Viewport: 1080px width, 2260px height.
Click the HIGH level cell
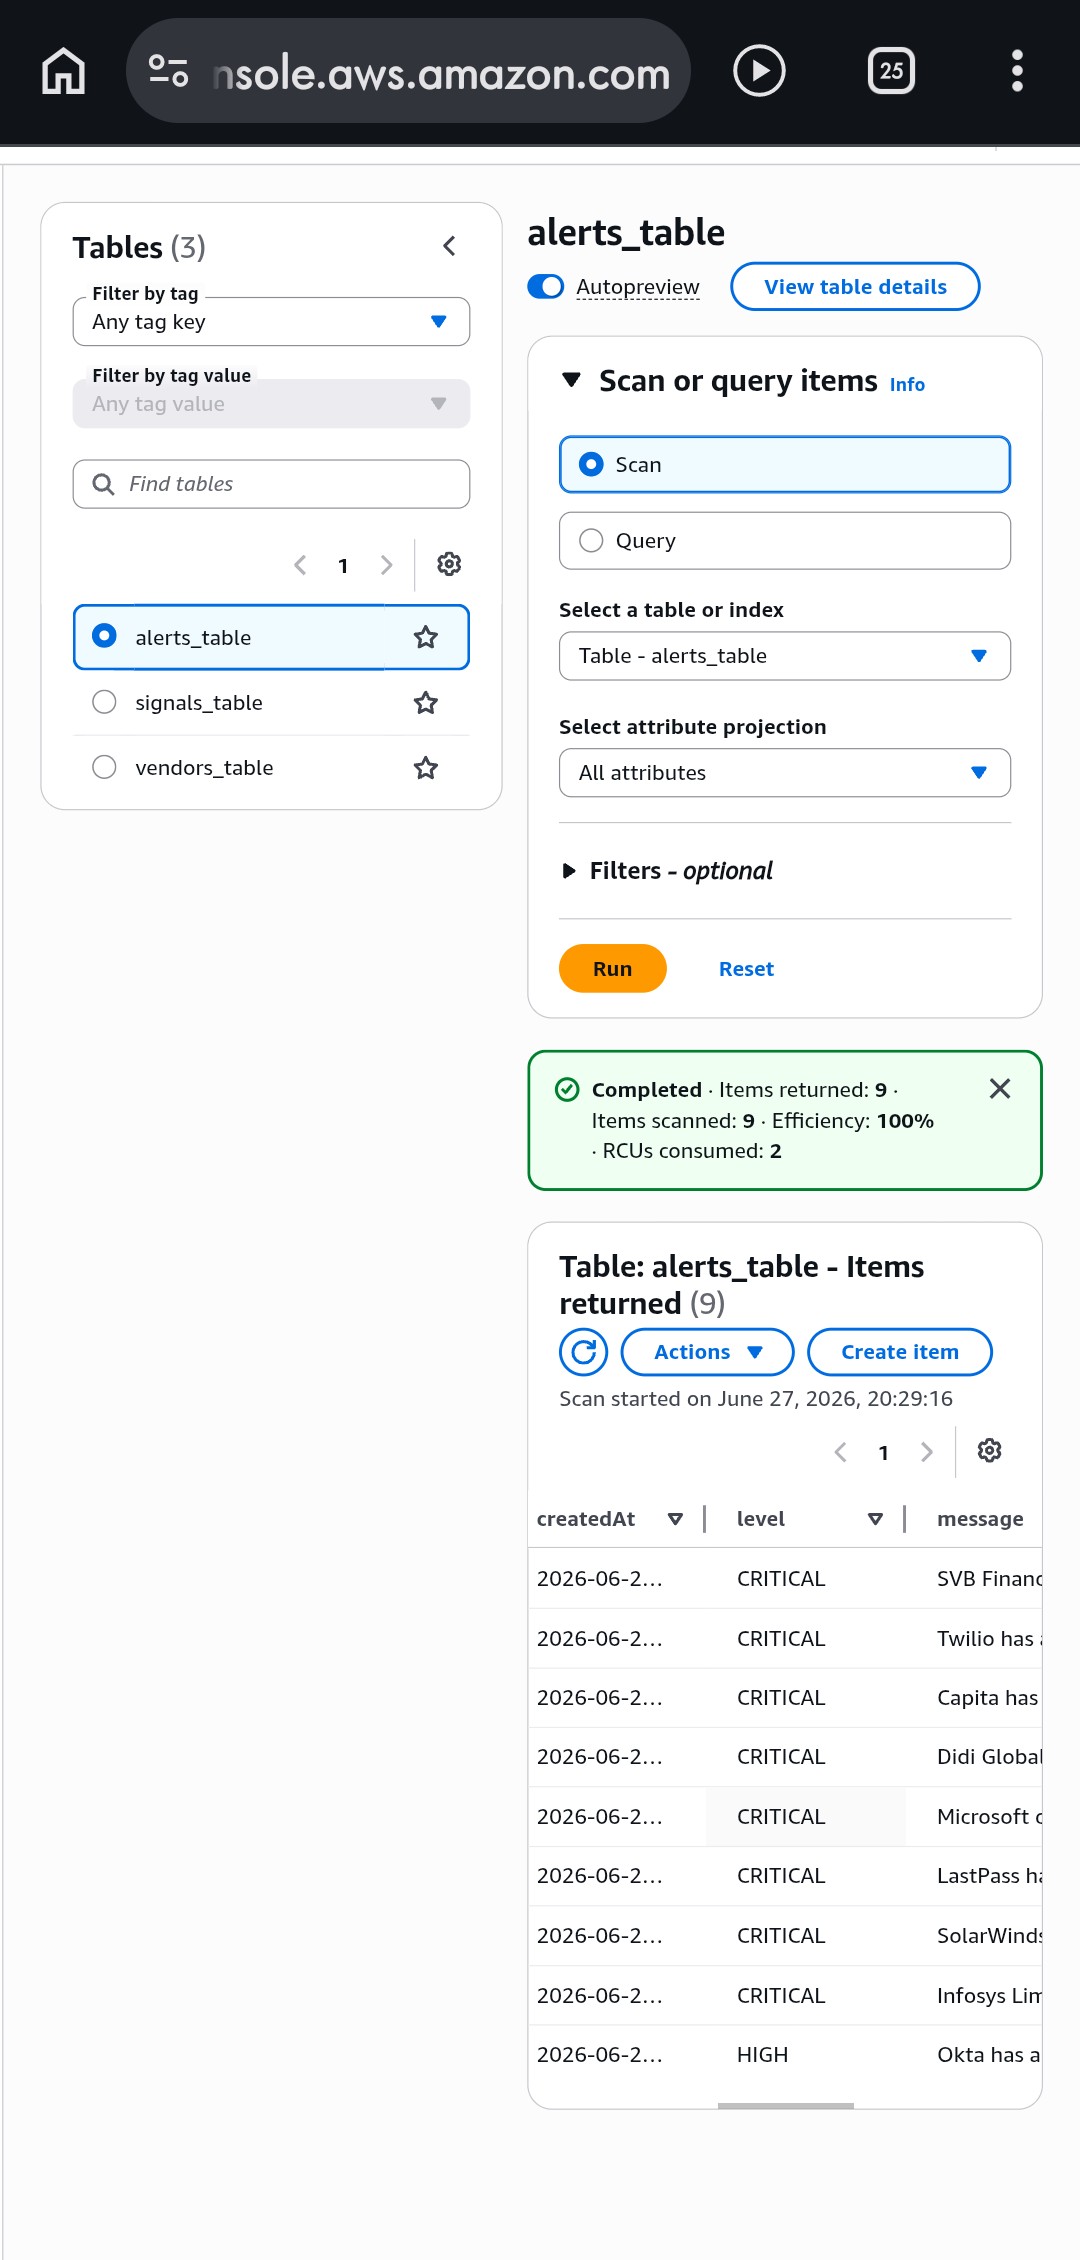(763, 2055)
